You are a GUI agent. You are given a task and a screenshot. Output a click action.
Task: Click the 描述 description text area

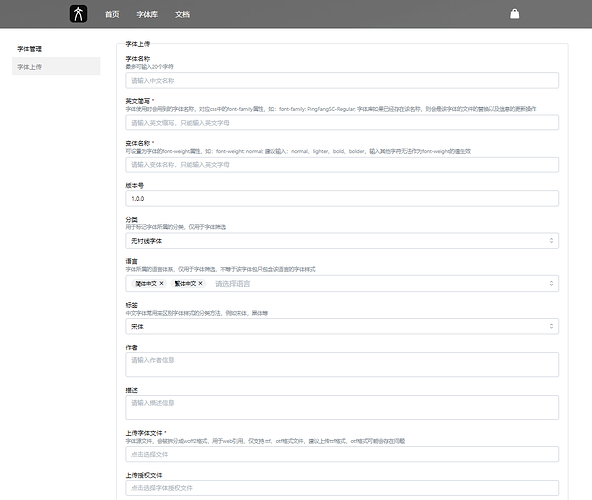coord(342,407)
